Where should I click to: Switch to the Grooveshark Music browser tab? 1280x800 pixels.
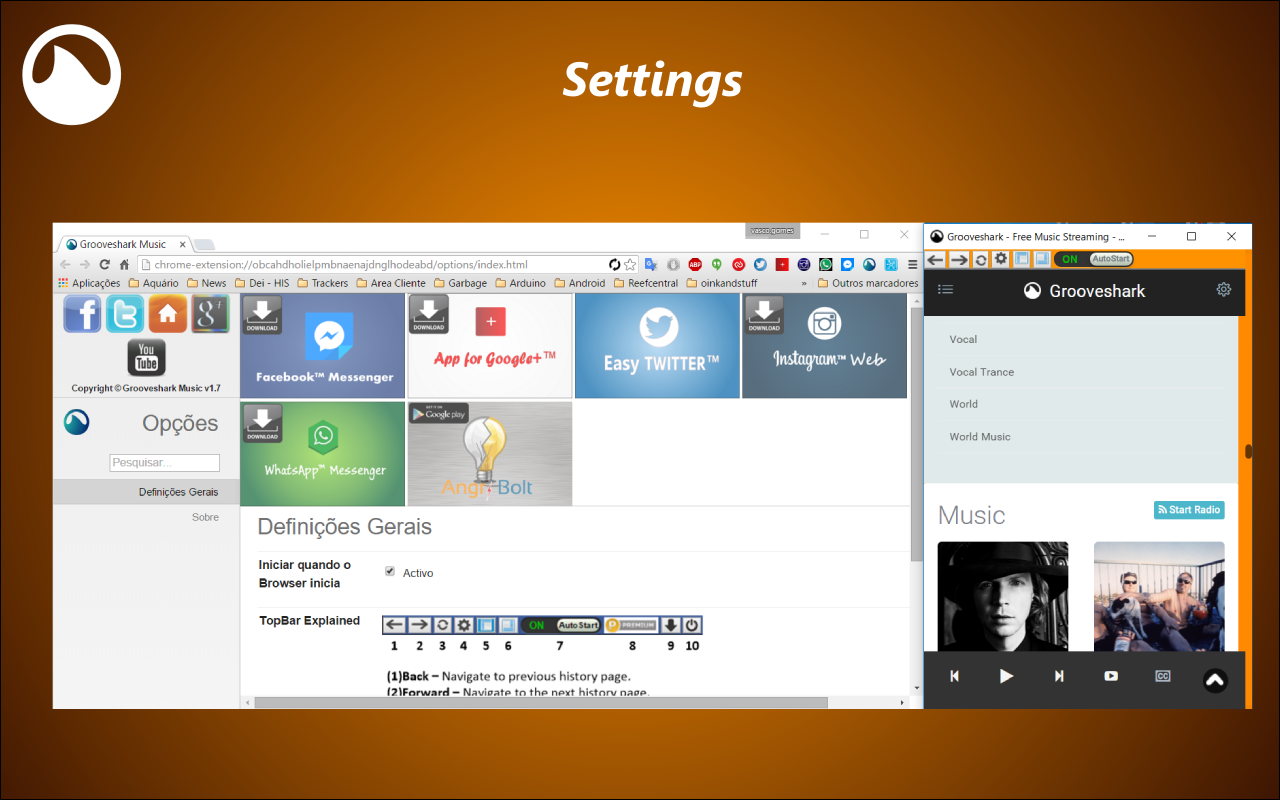coord(124,244)
